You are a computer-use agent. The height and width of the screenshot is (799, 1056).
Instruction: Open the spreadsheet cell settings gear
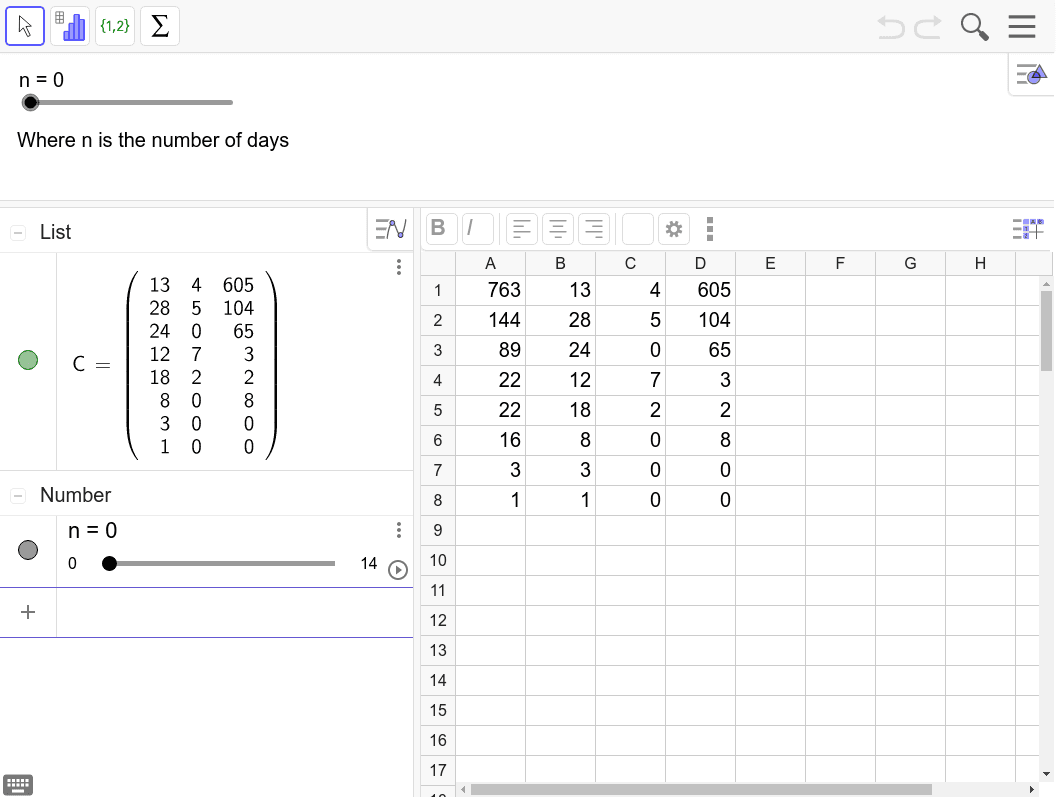[x=674, y=229]
